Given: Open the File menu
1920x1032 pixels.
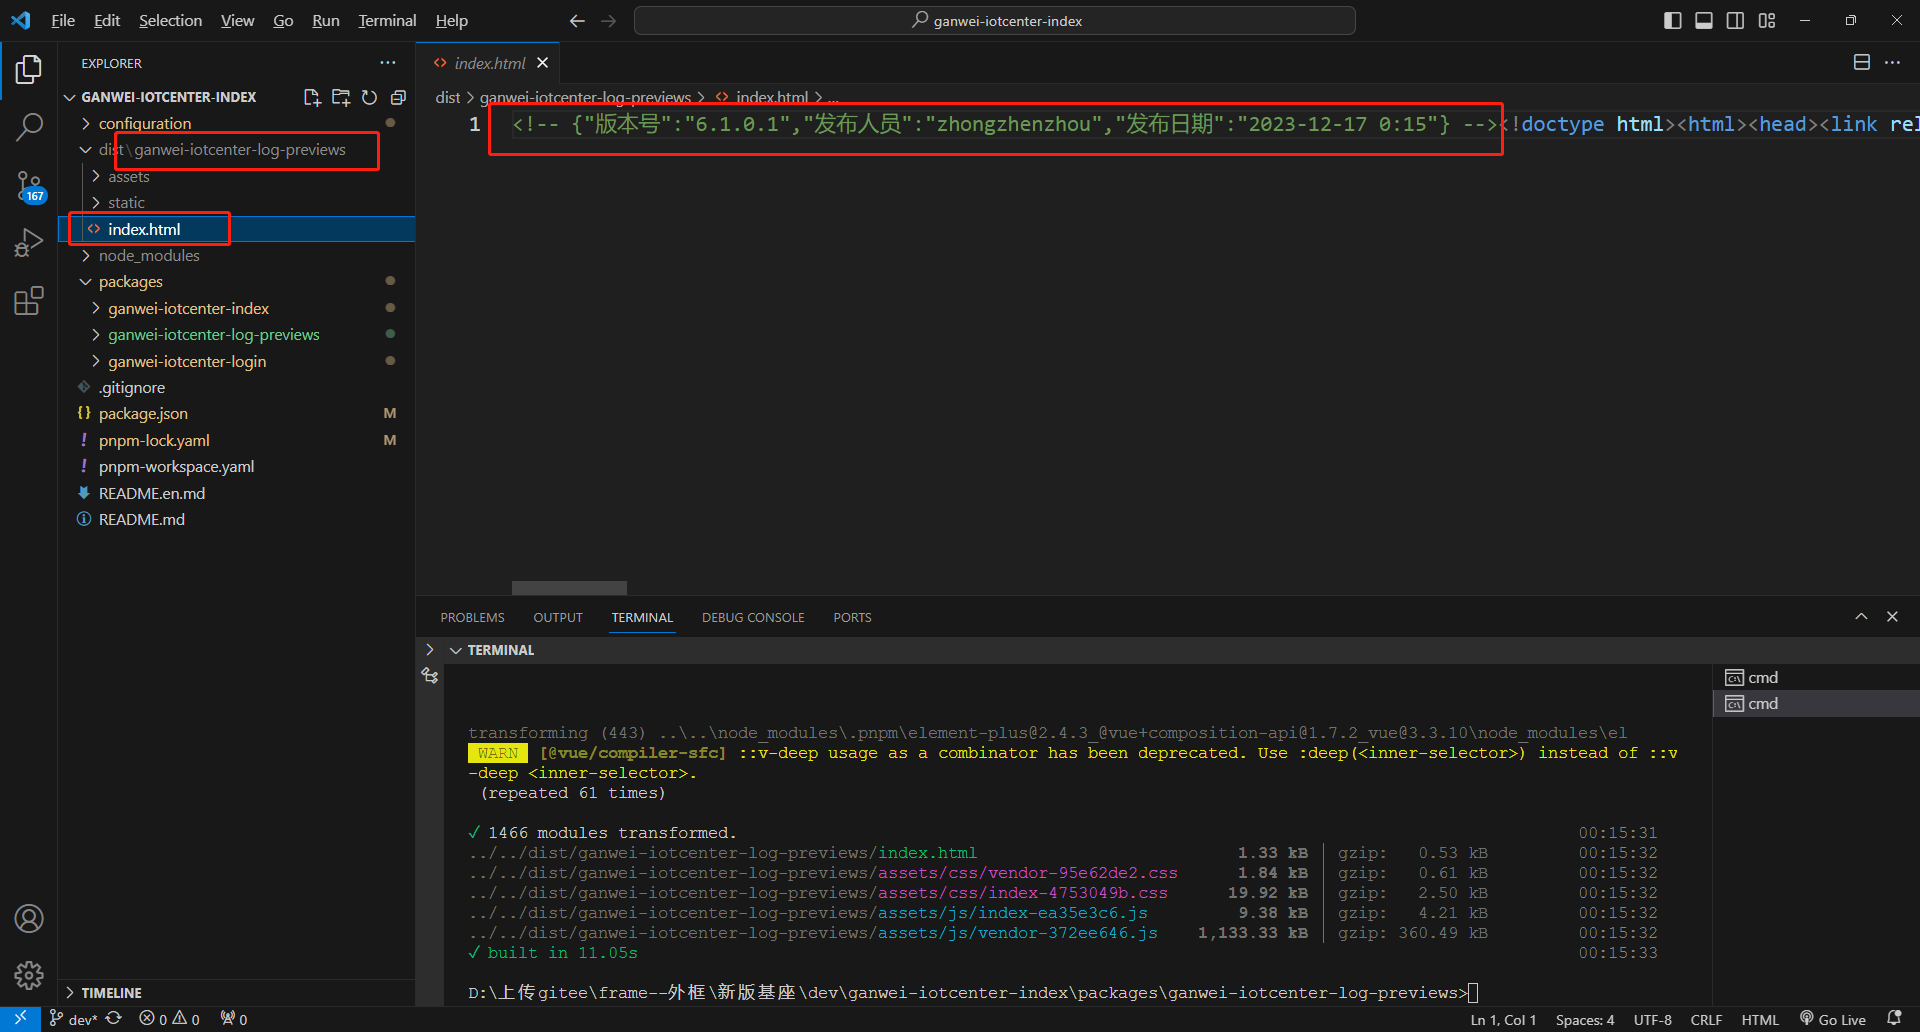Looking at the screenshot, I should coord(63,21).
